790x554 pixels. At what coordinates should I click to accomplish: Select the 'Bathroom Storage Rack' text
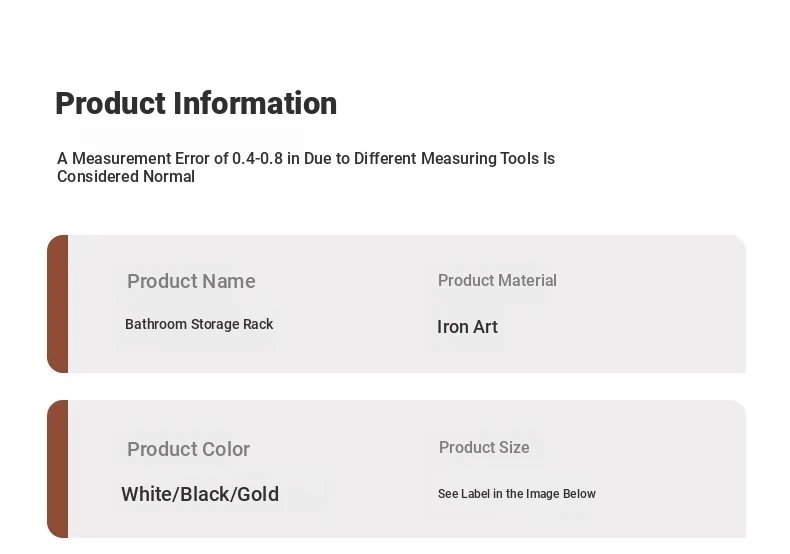(199, 324)
